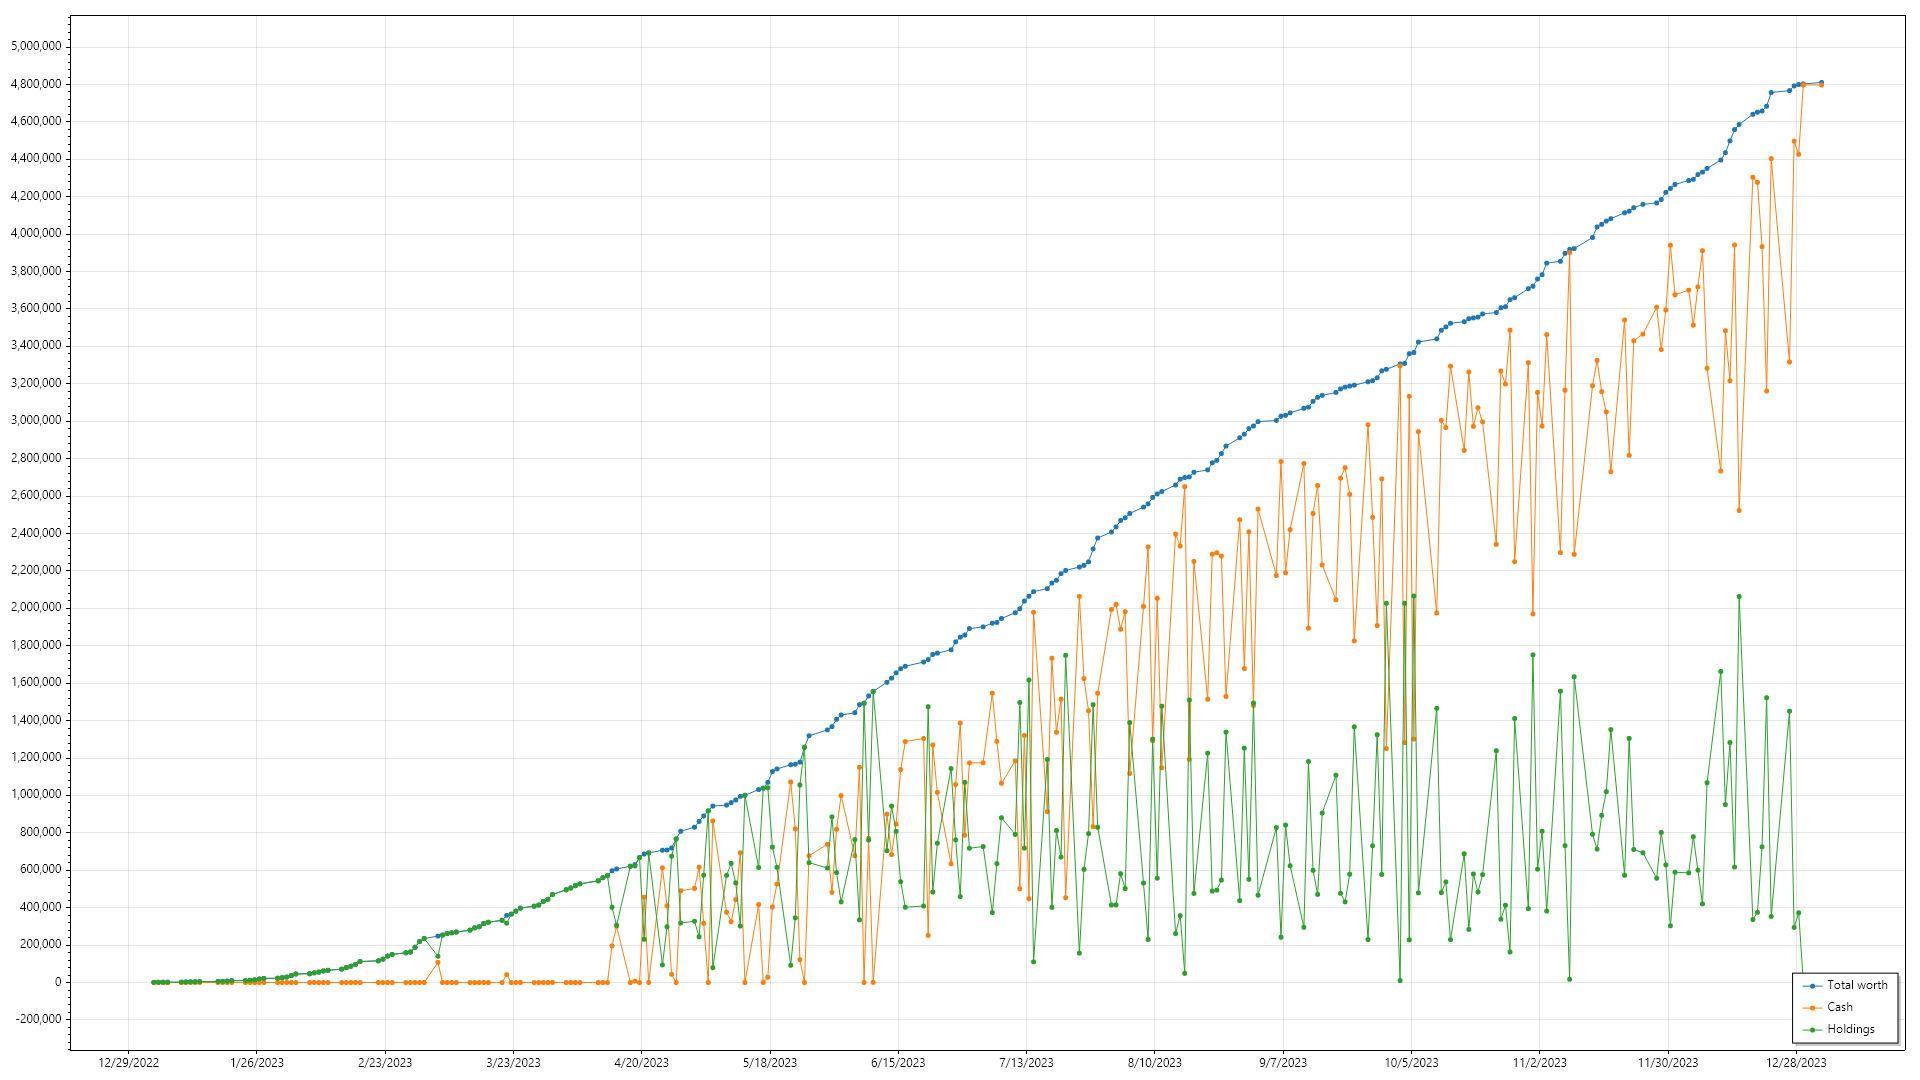Viewport: 1920px width, 1080px height.
Task: Click the 4/20/2023 x-axis date label
Action: (x=641, y=1063)
